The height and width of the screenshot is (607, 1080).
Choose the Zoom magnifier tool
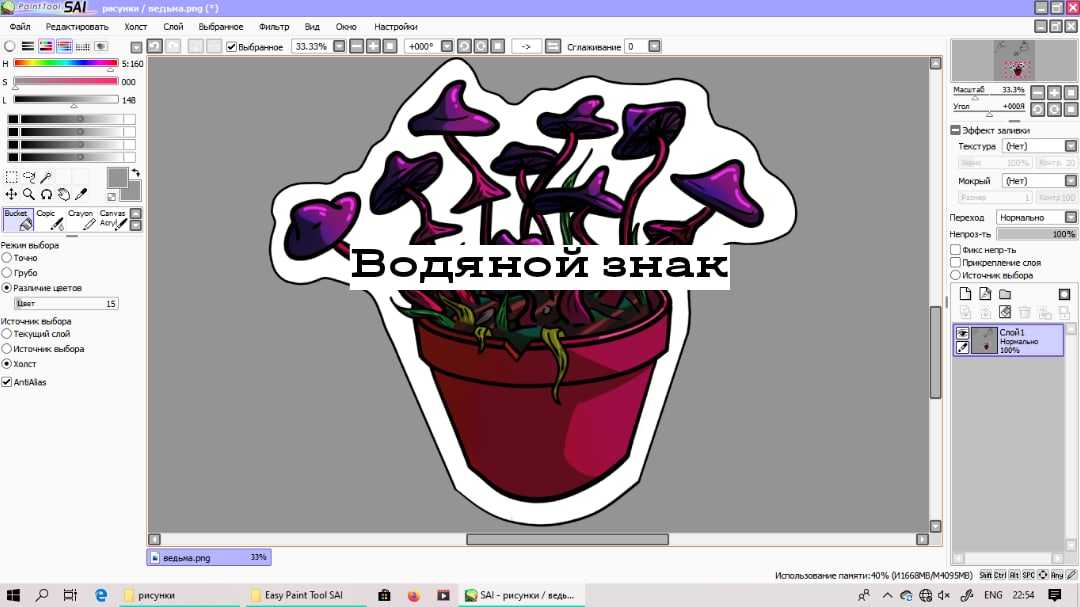(x=29, y=194)
